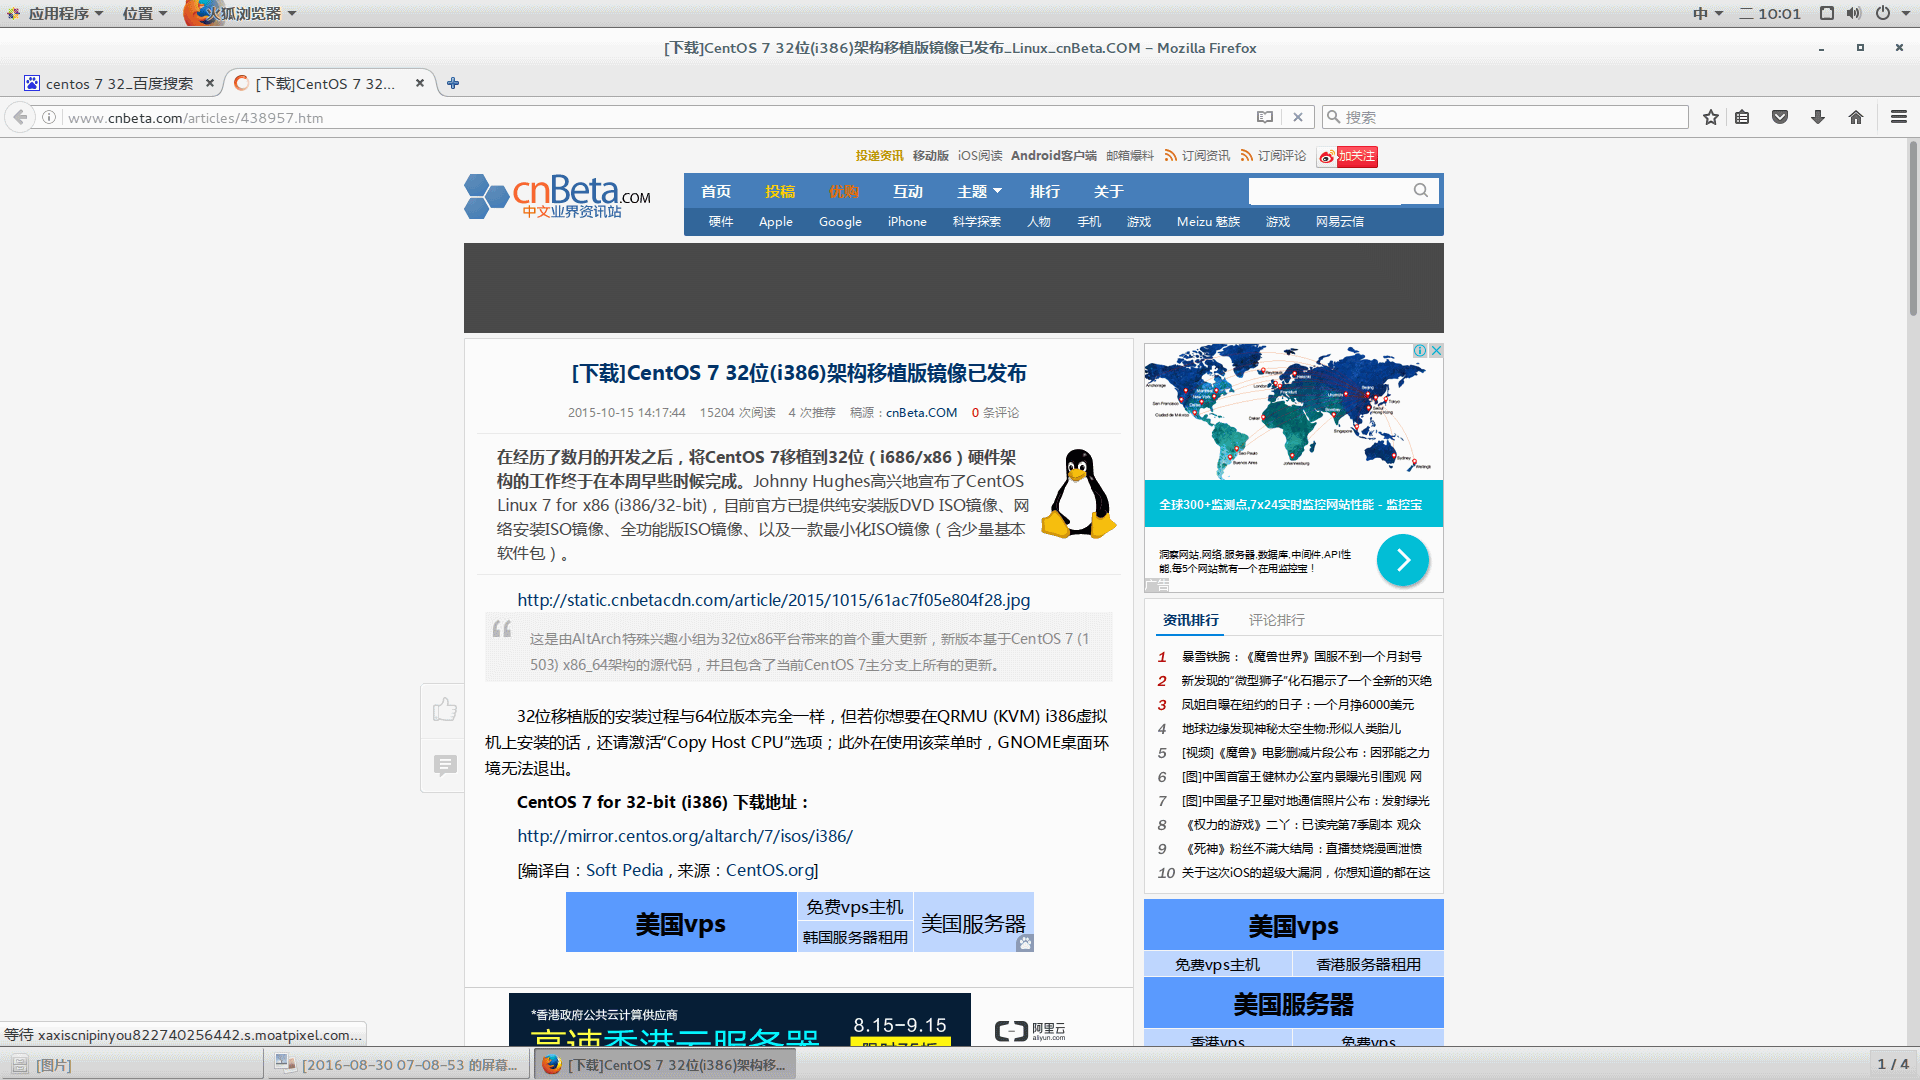Viewport: 1920px width, 1080px height.
Task: Open 科学探索 topic in sub navigation
Action: pyautogui.click(x=977, y=221)
